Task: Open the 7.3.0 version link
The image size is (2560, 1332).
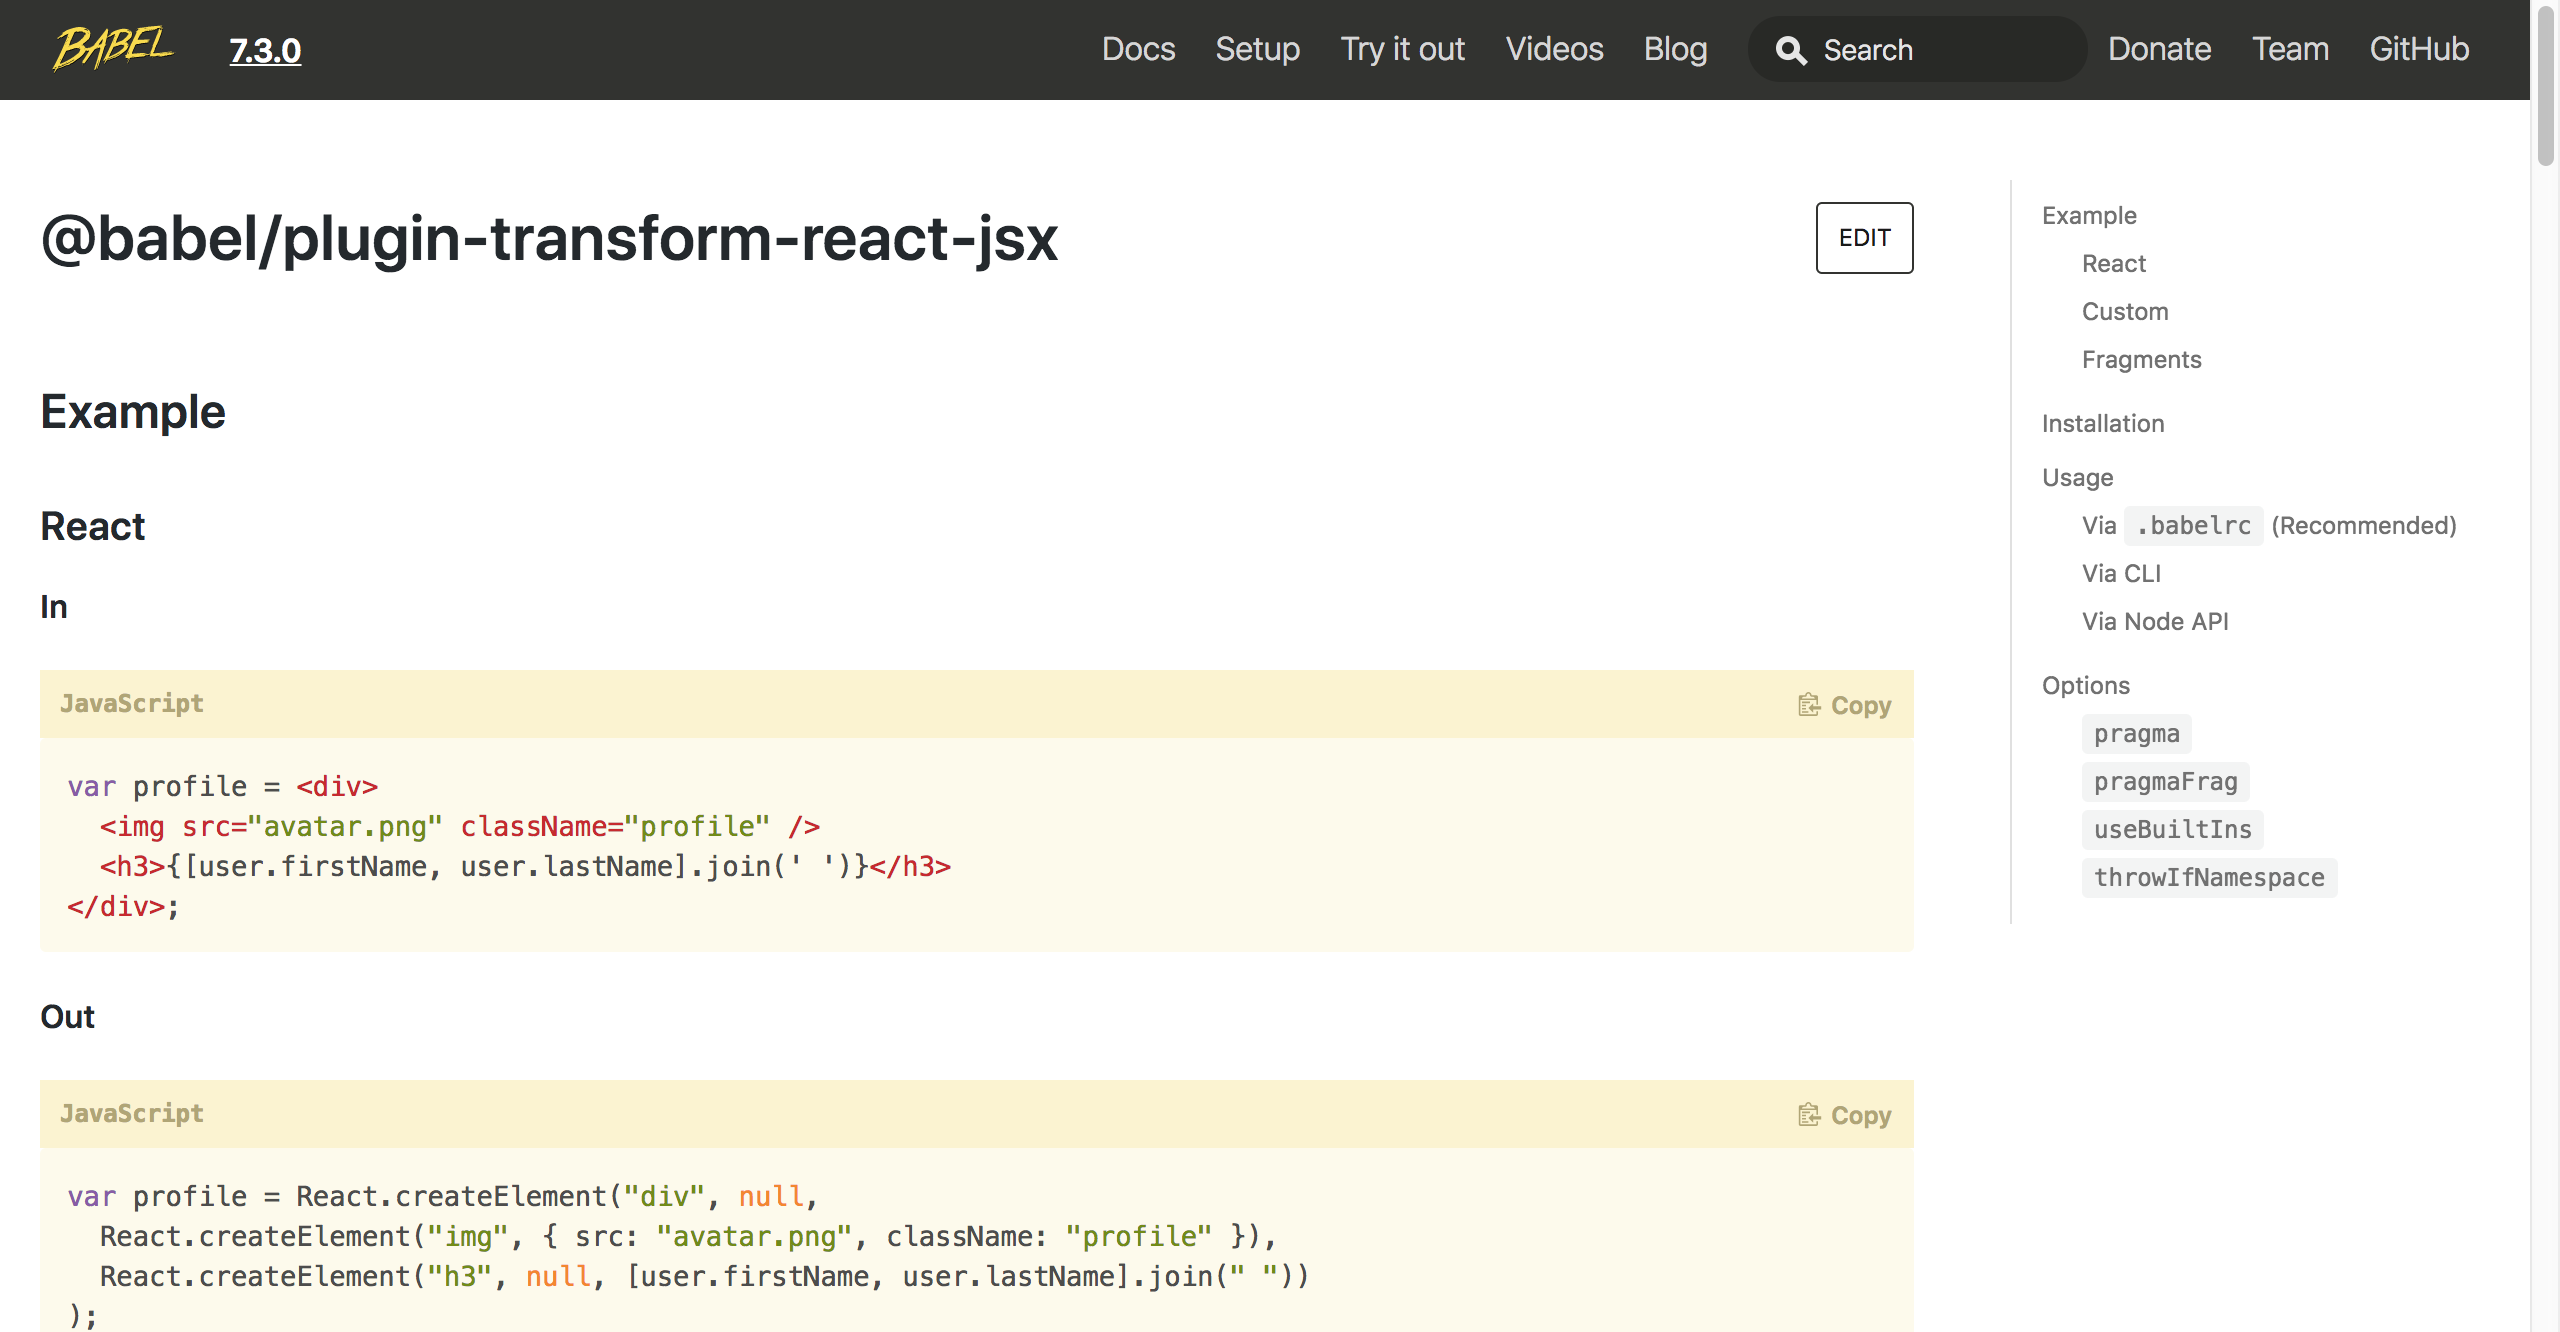Action: pyautogui.click(x=265, y=50)
